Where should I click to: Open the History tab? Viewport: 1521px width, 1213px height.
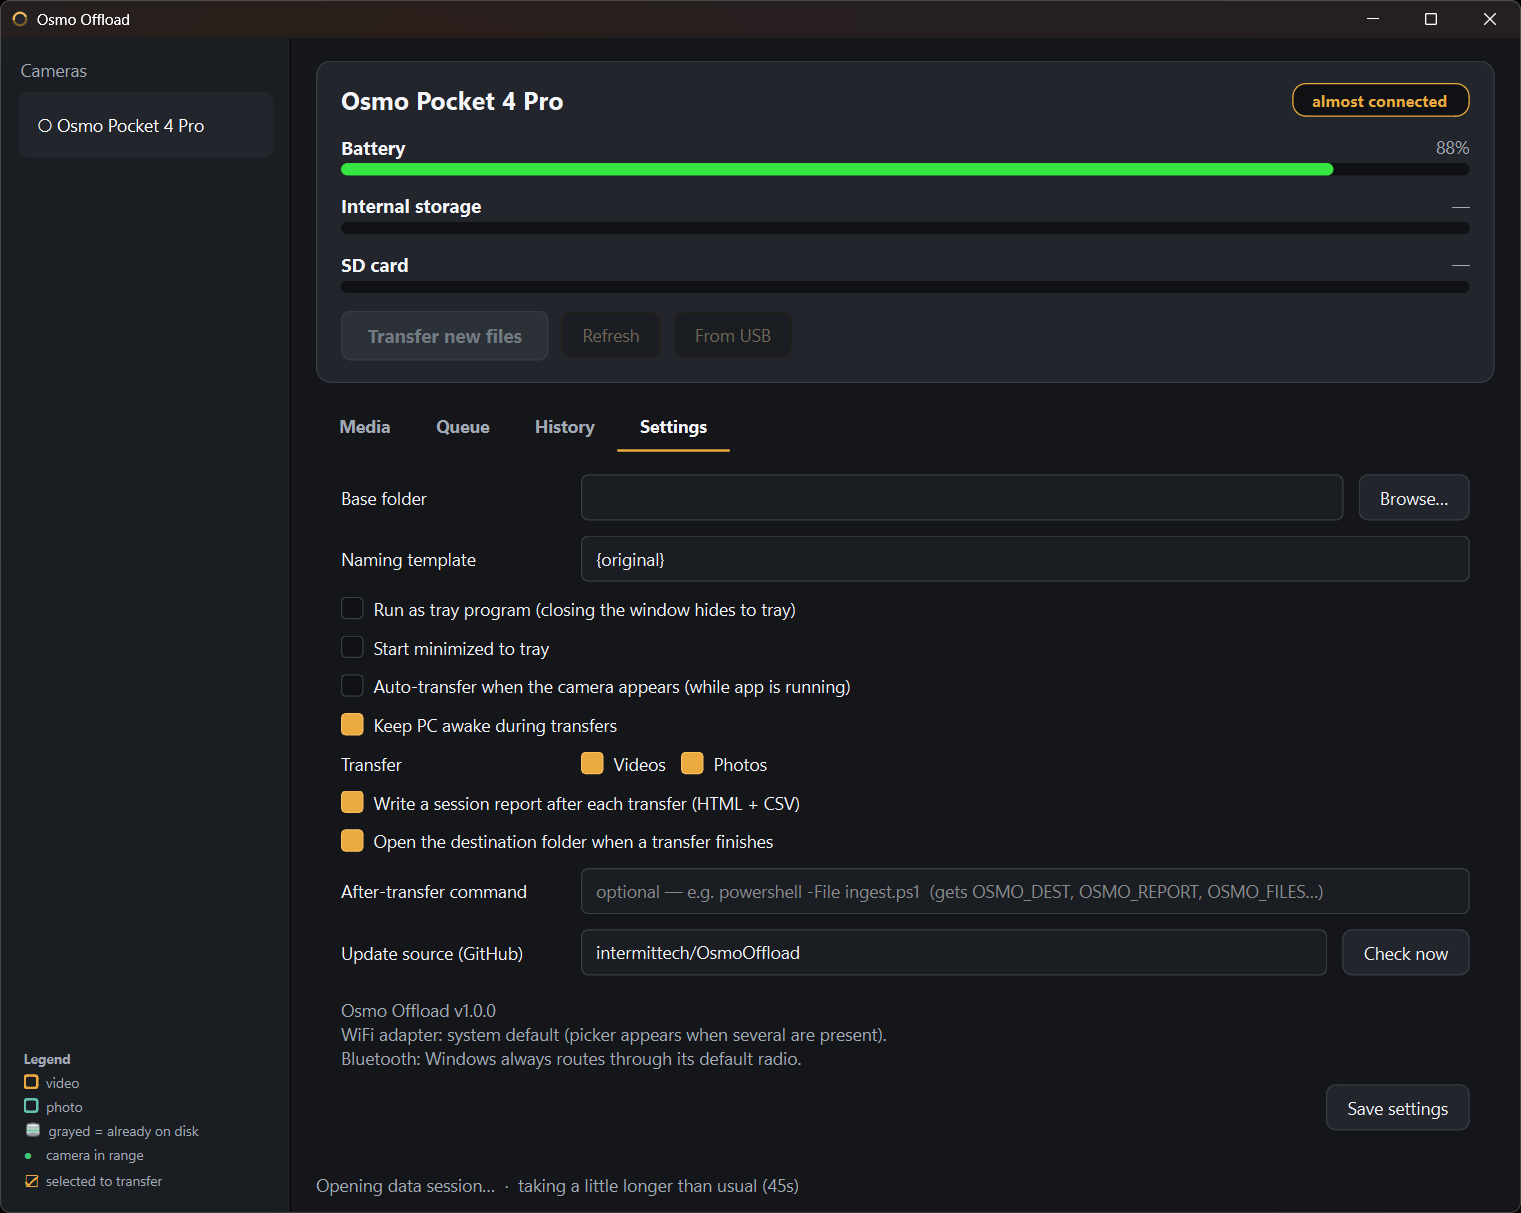pyautogui.click(x=565, y=427)
